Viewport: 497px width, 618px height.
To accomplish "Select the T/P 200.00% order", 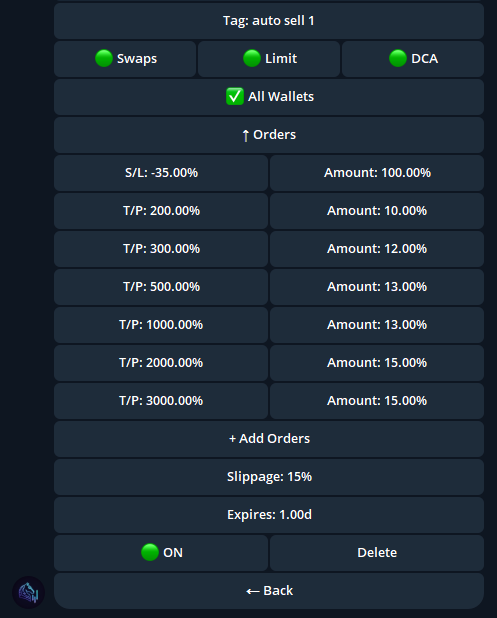I will 161,211.
